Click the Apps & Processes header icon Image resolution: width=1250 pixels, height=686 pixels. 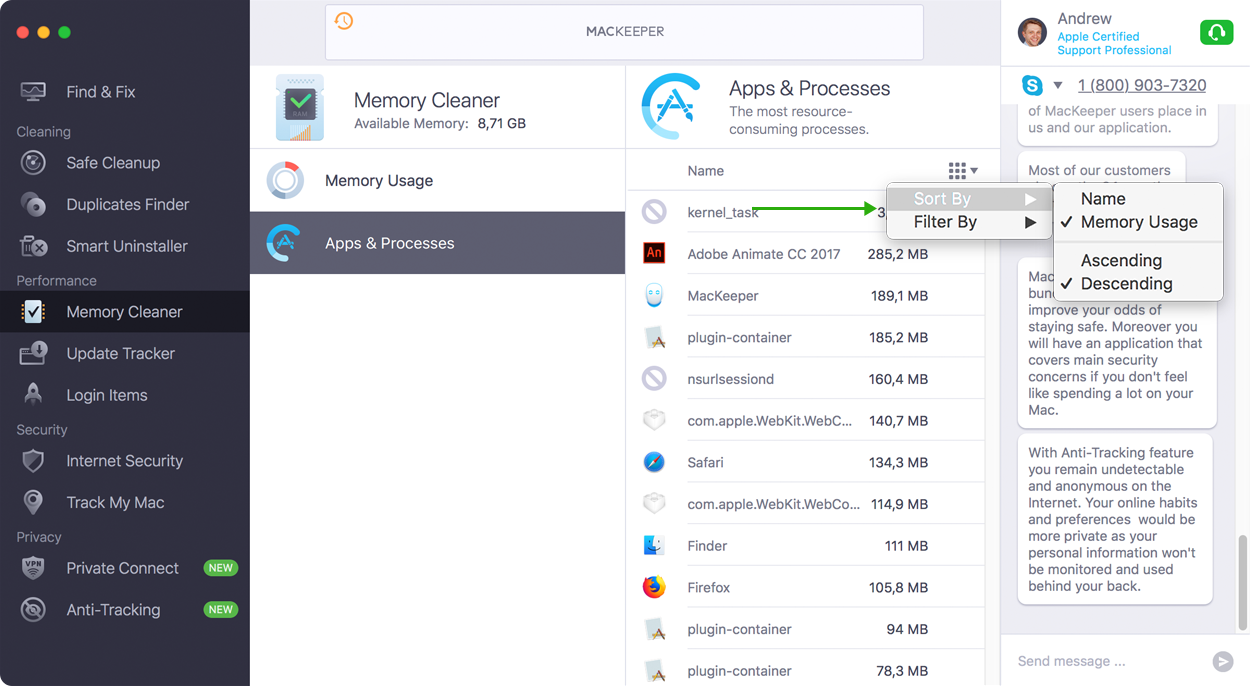click(671, 105)
